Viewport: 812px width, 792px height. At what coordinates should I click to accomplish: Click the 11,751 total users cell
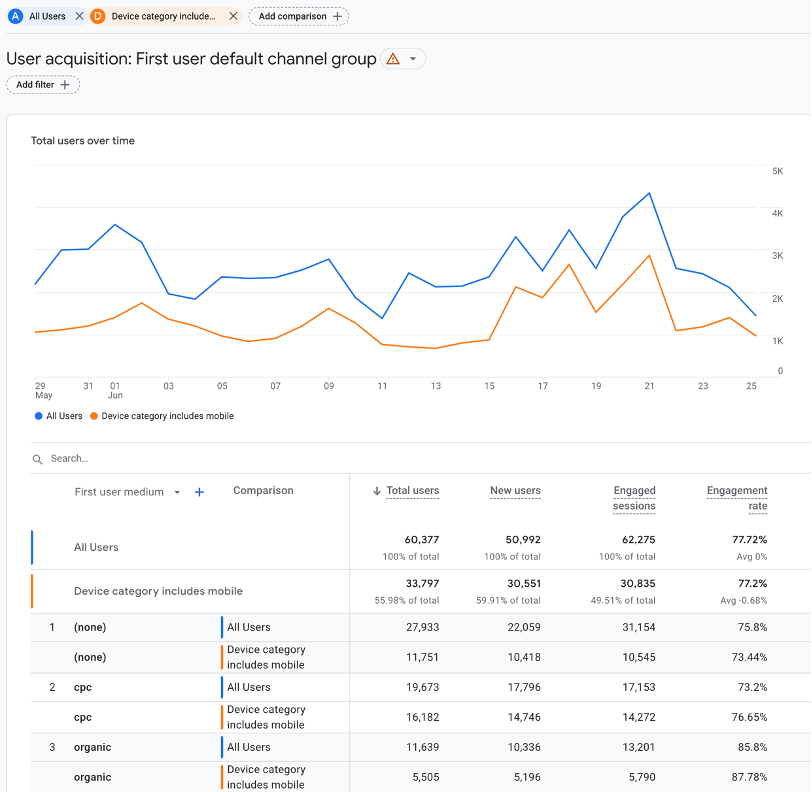point(422,657)
